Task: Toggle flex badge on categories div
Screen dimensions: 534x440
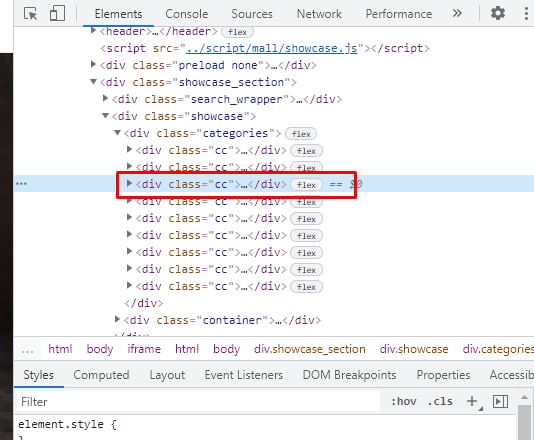Action: point(301,134)
